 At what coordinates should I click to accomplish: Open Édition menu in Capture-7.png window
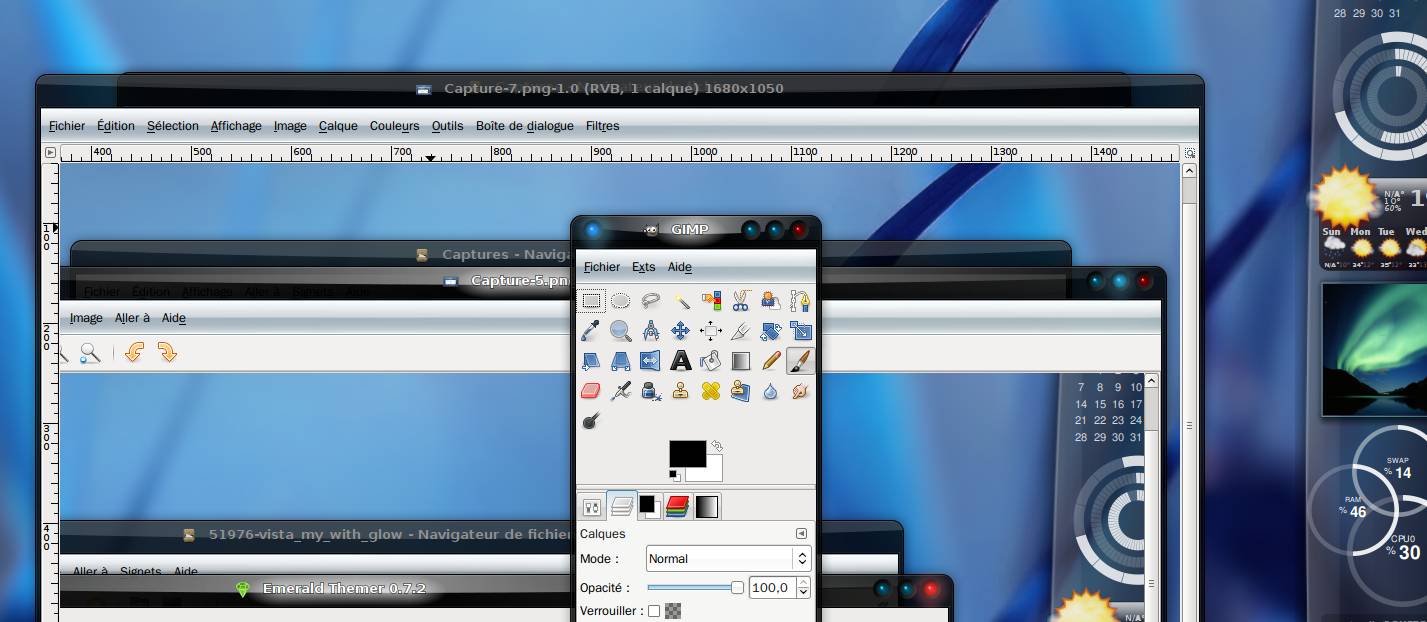coord(116,126)
